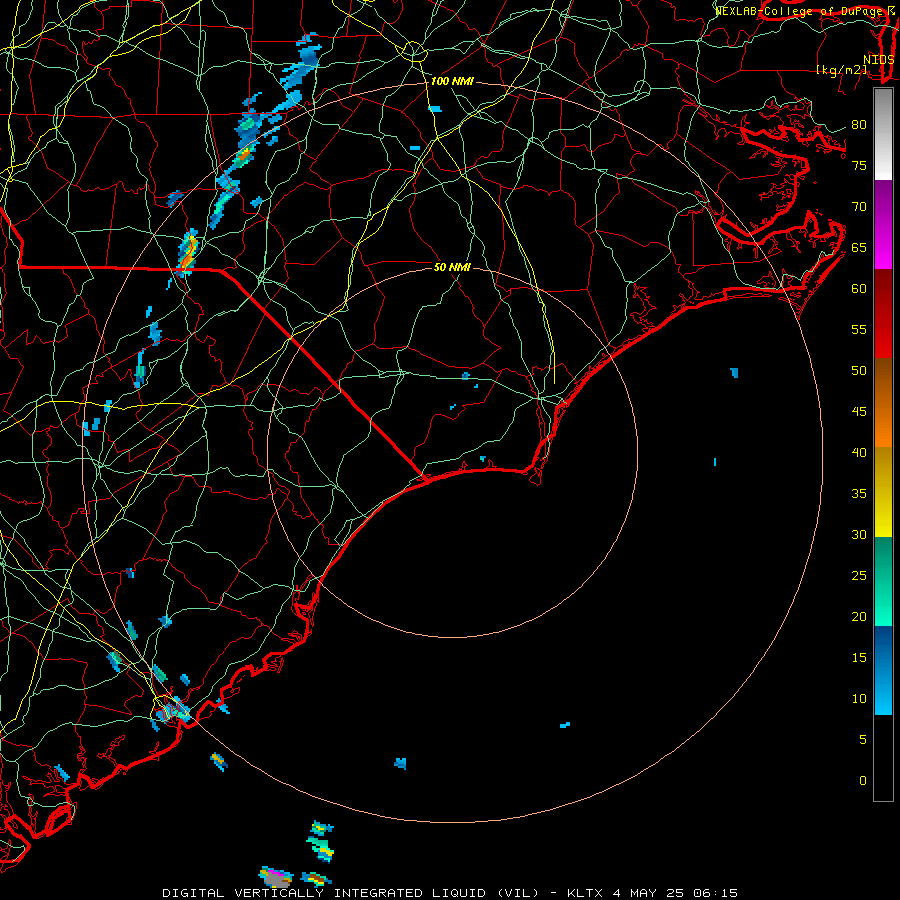Pick the blue segment of color scale

point(883,670)
